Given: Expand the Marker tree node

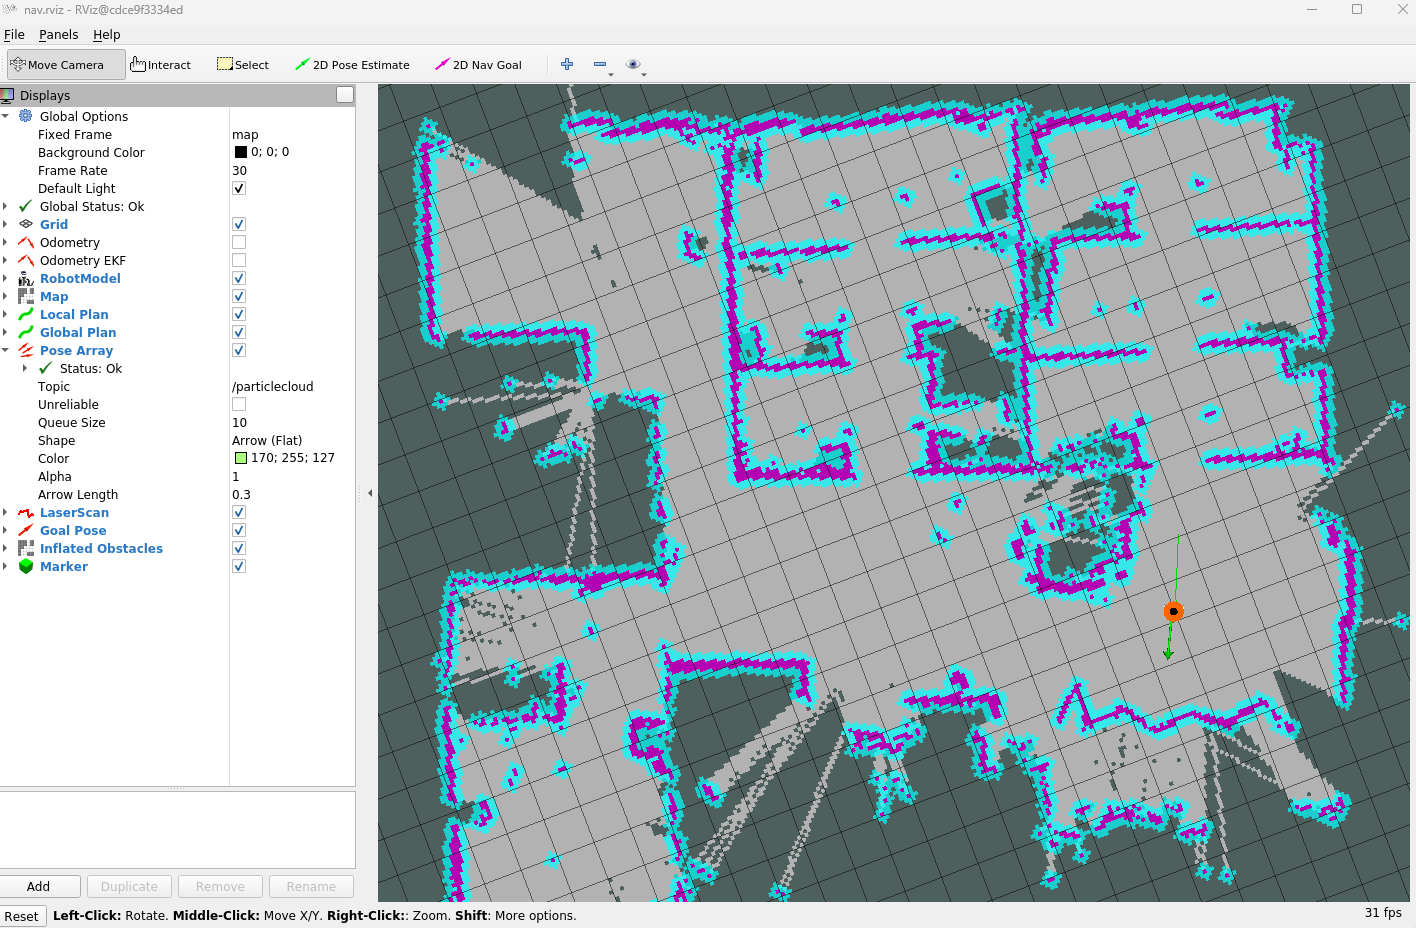Looking at the screenshot, I should point(5,566).
